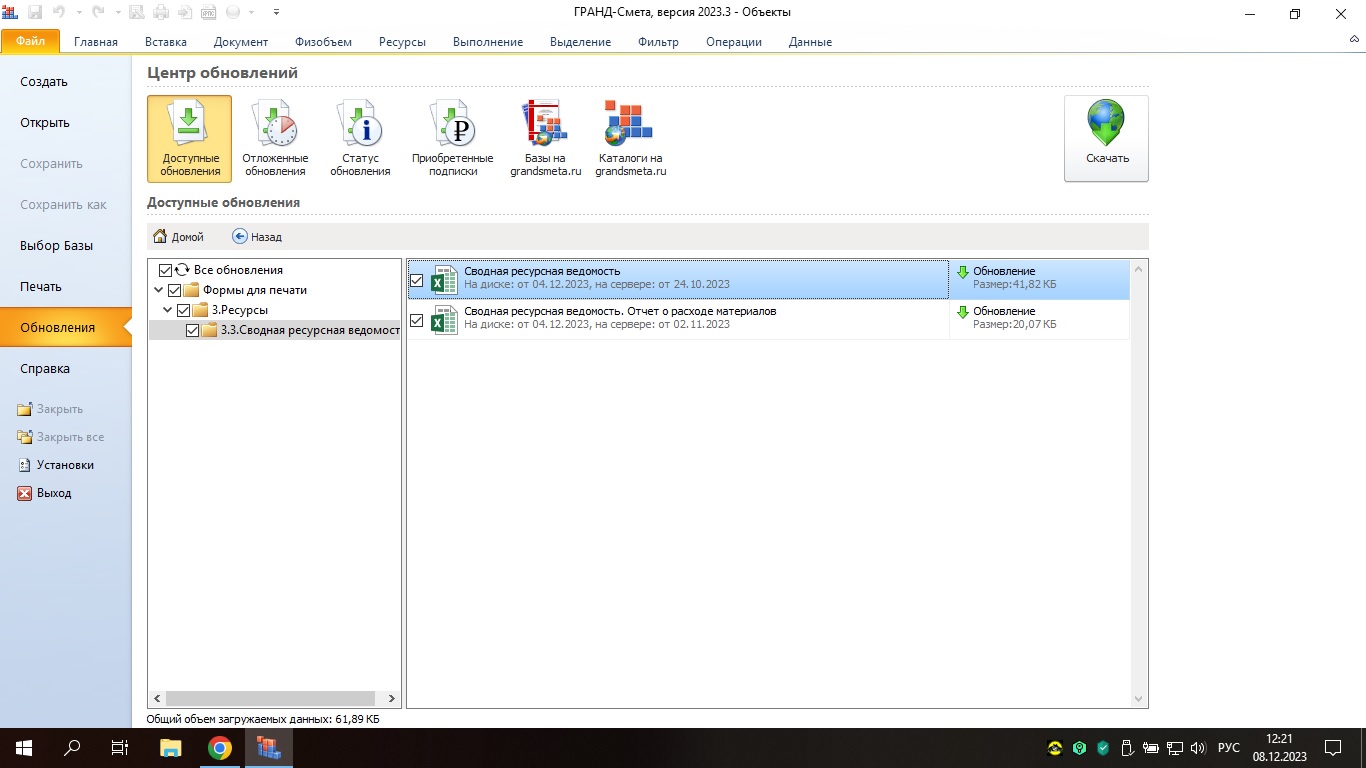Switch to the Вставка ribbon tab
This screenshot has height=768, width=1366.
[x=166, y=42]
